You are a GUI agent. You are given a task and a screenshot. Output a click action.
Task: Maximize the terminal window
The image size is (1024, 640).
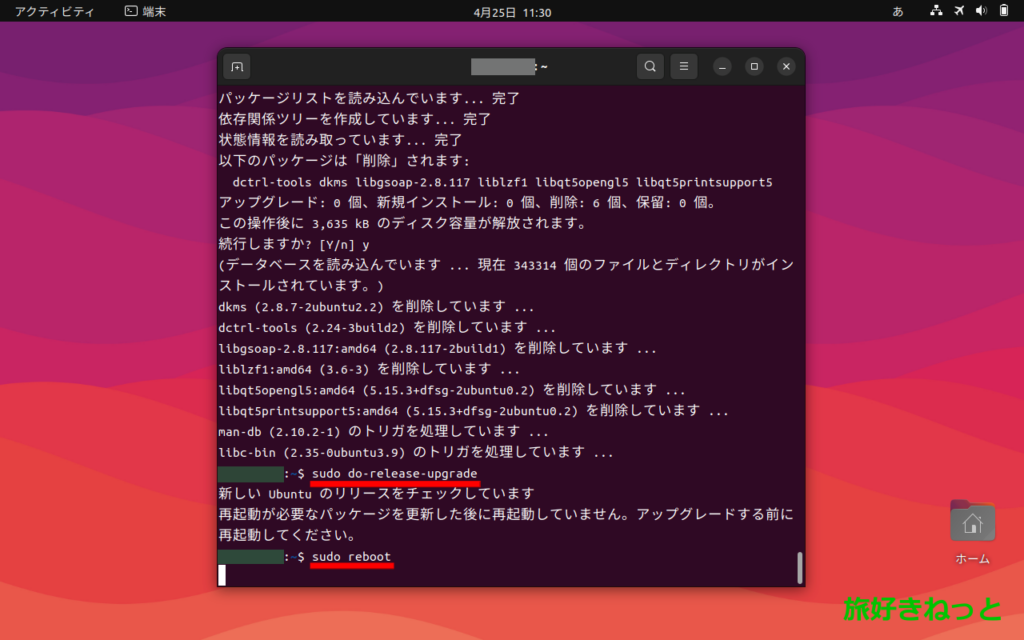(x=754, y=67)
